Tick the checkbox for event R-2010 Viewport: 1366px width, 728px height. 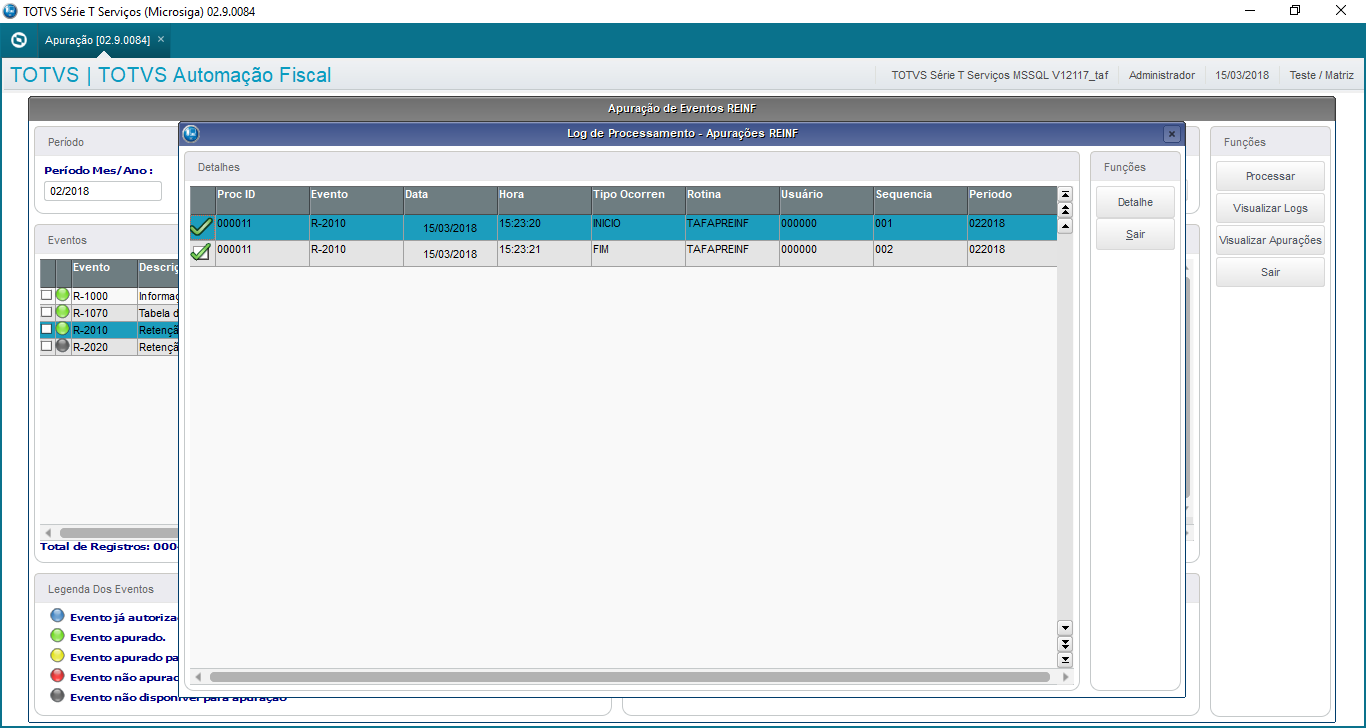point(46,329)
